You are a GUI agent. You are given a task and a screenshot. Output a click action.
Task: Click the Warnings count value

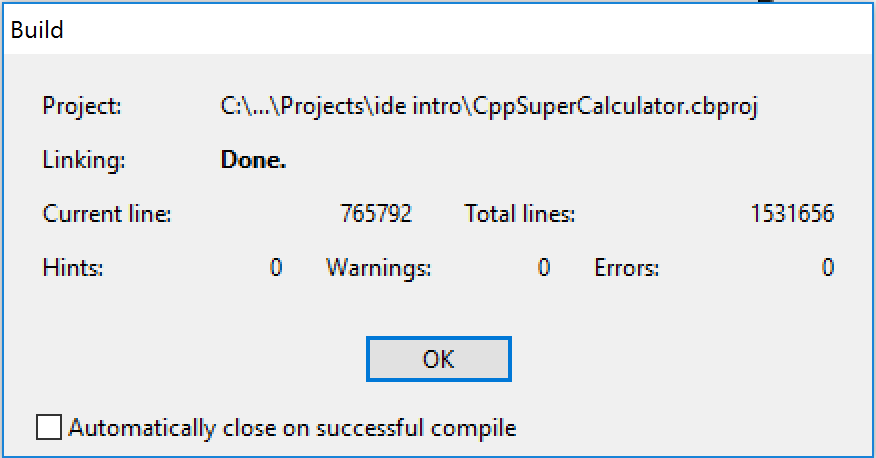point(544,268)
